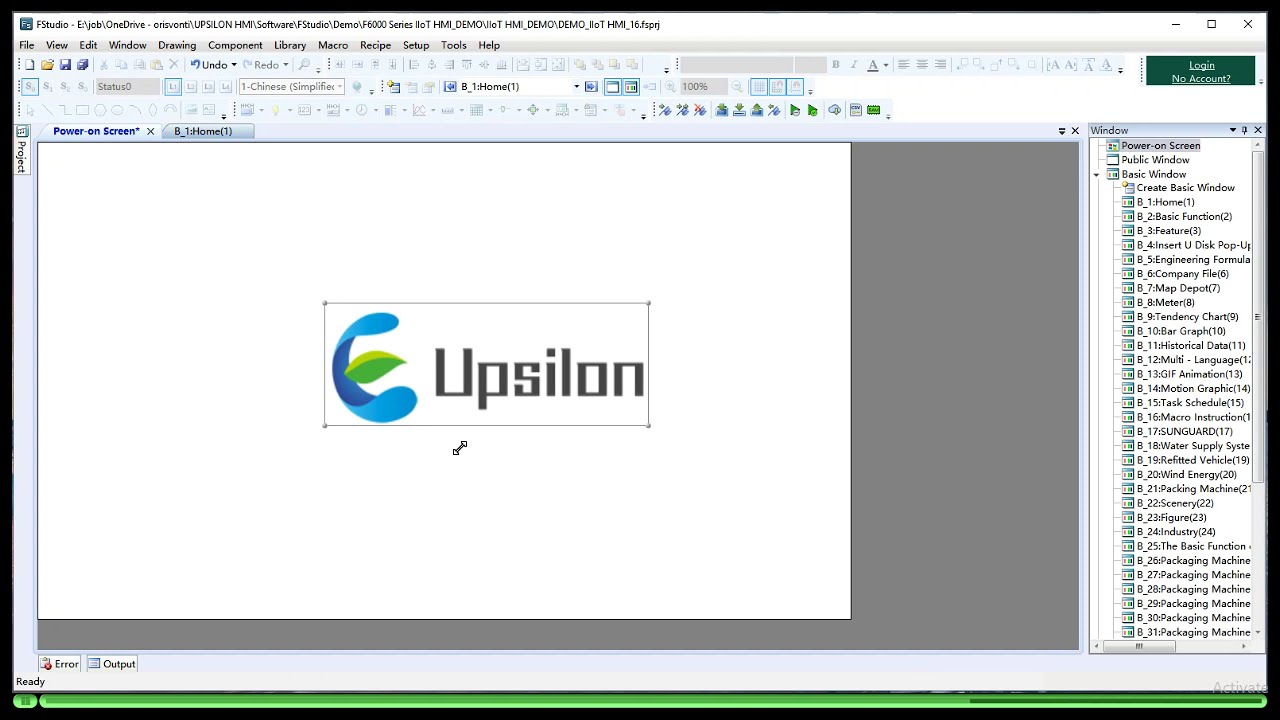Click the Save All icon

[x=83, y=65]
